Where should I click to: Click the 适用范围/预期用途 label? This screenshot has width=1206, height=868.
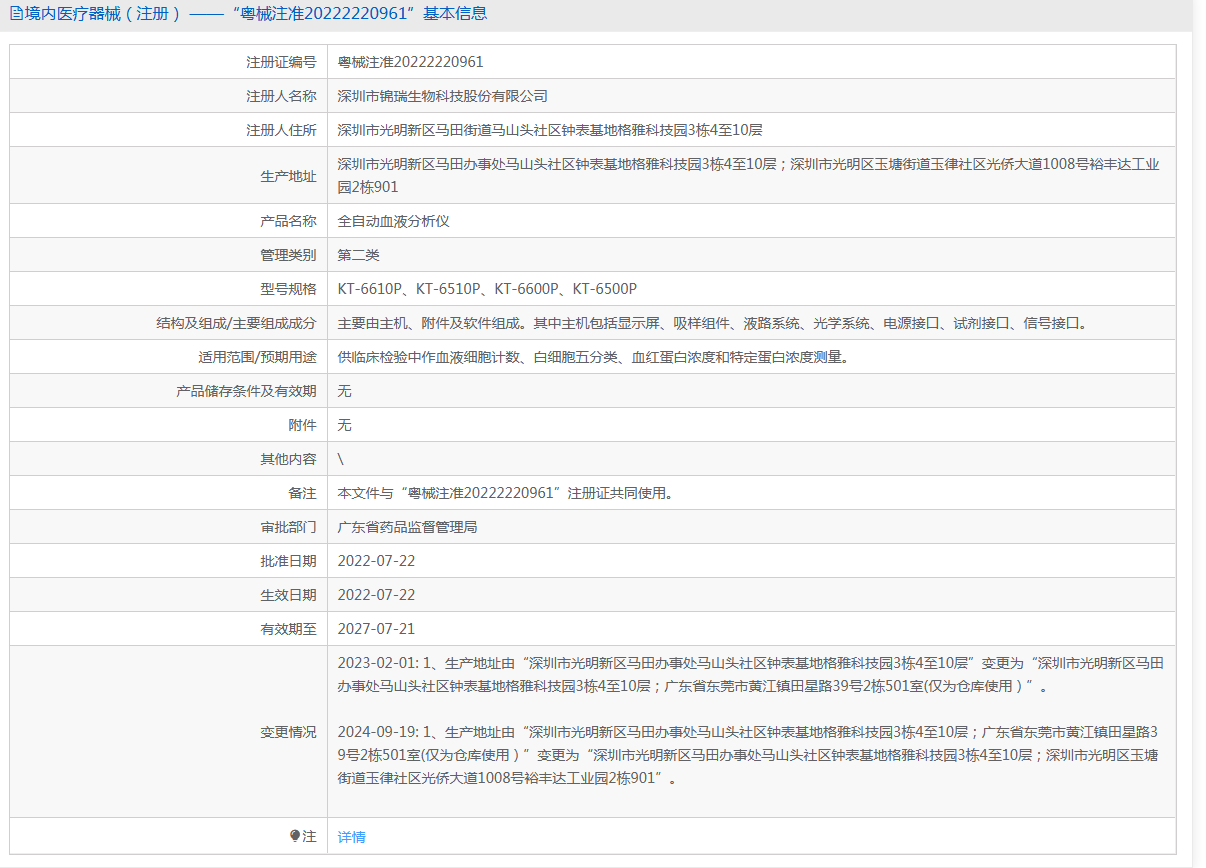pos(257,357)
